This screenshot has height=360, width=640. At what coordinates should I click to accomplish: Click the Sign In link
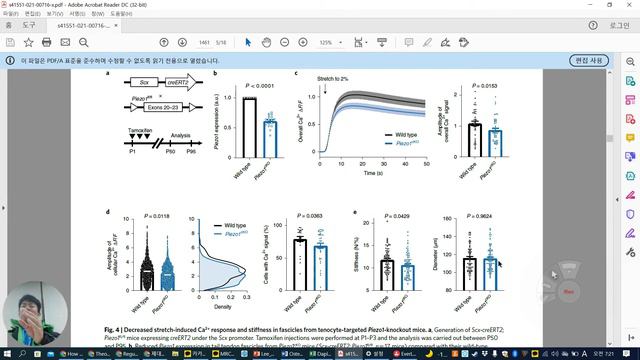click(x=620, y=25)
